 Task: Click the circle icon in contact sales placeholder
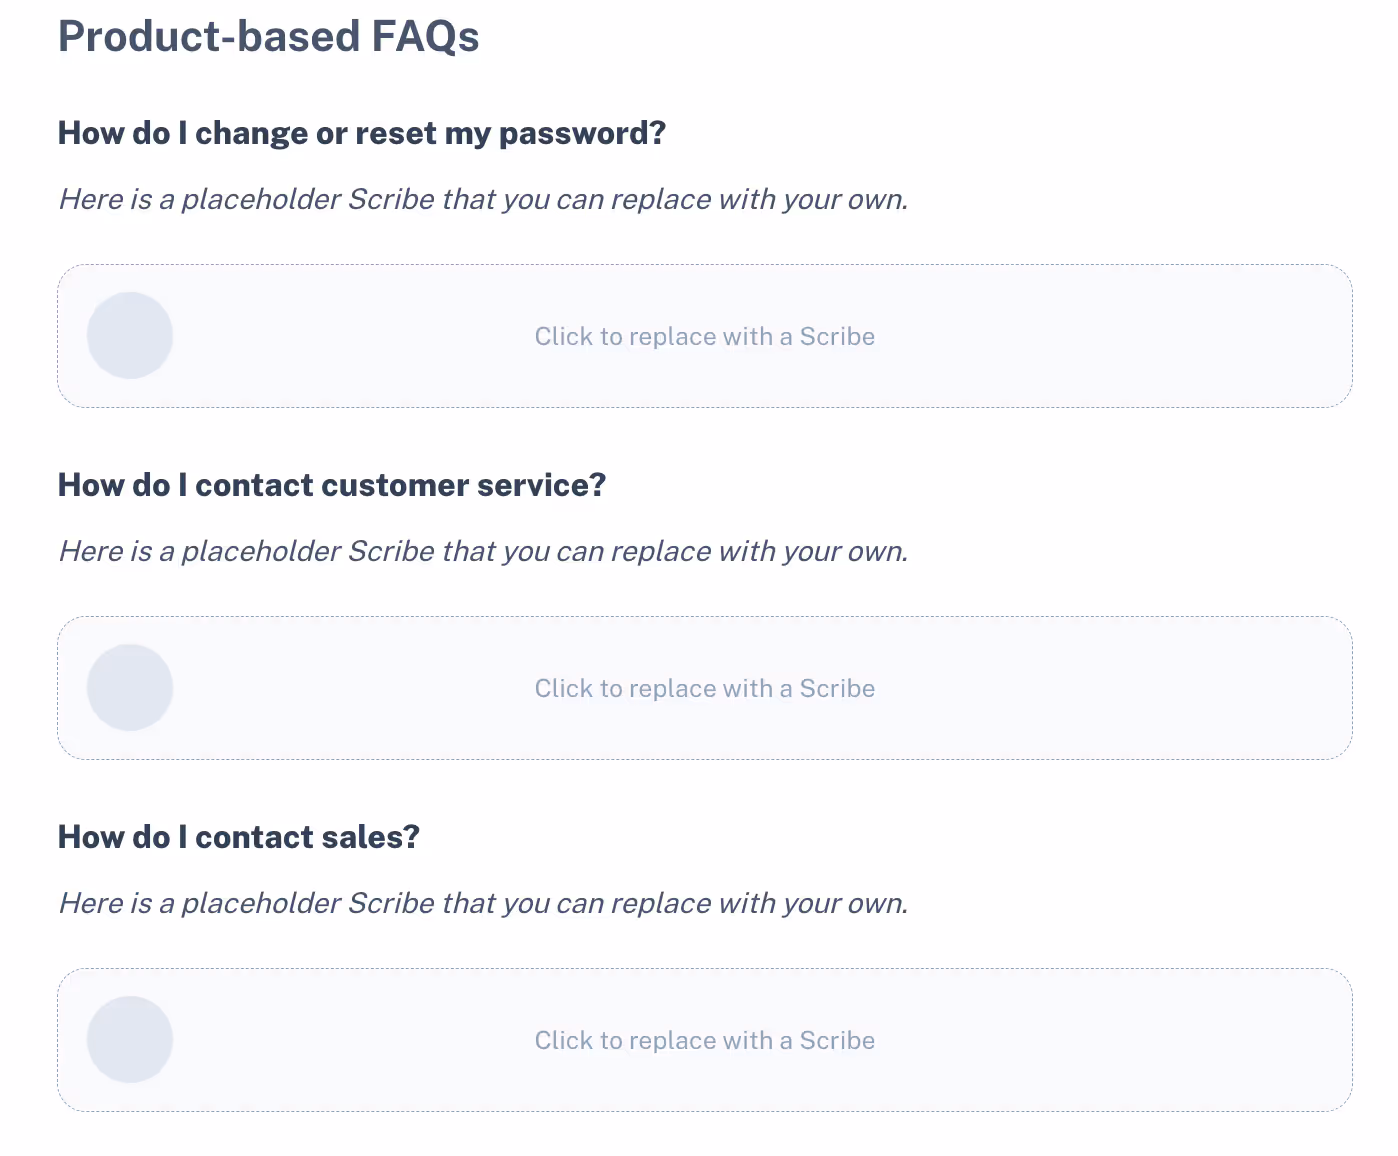tap(130, 1039)
